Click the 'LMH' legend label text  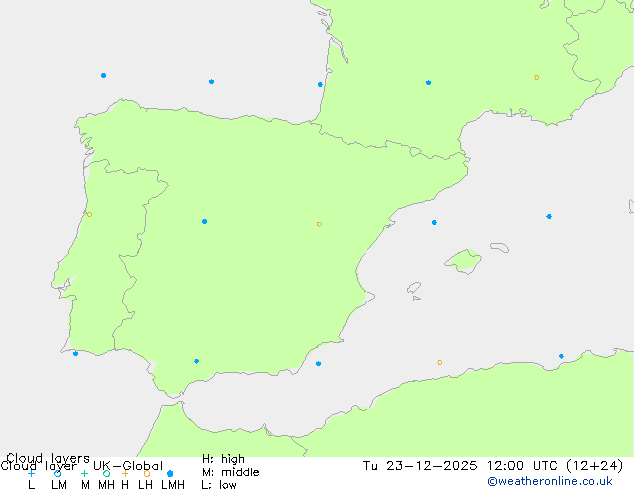pyautogui.click(x=173, y=485)
